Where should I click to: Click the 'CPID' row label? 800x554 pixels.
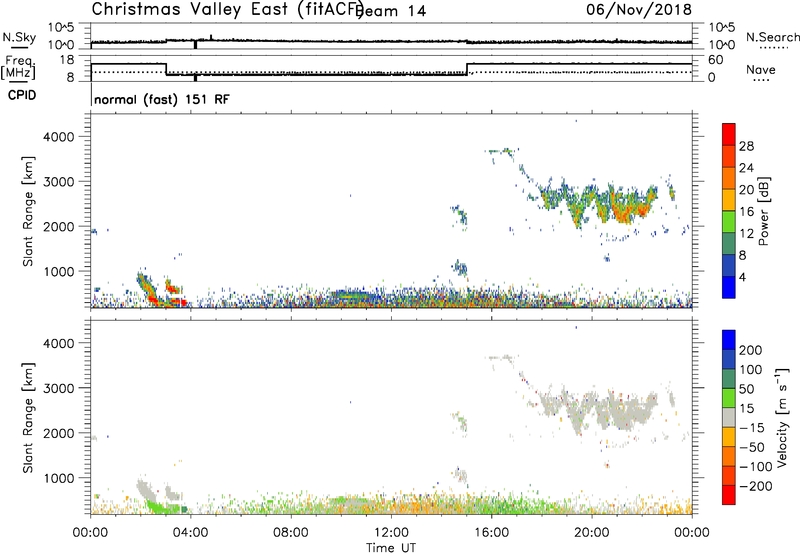click(22, 95)
